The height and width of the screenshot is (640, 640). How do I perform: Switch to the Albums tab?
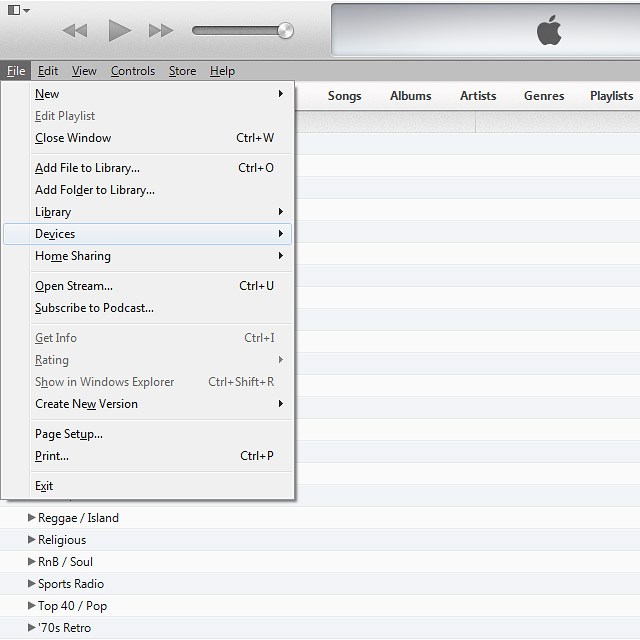click(x=410, y=96)
